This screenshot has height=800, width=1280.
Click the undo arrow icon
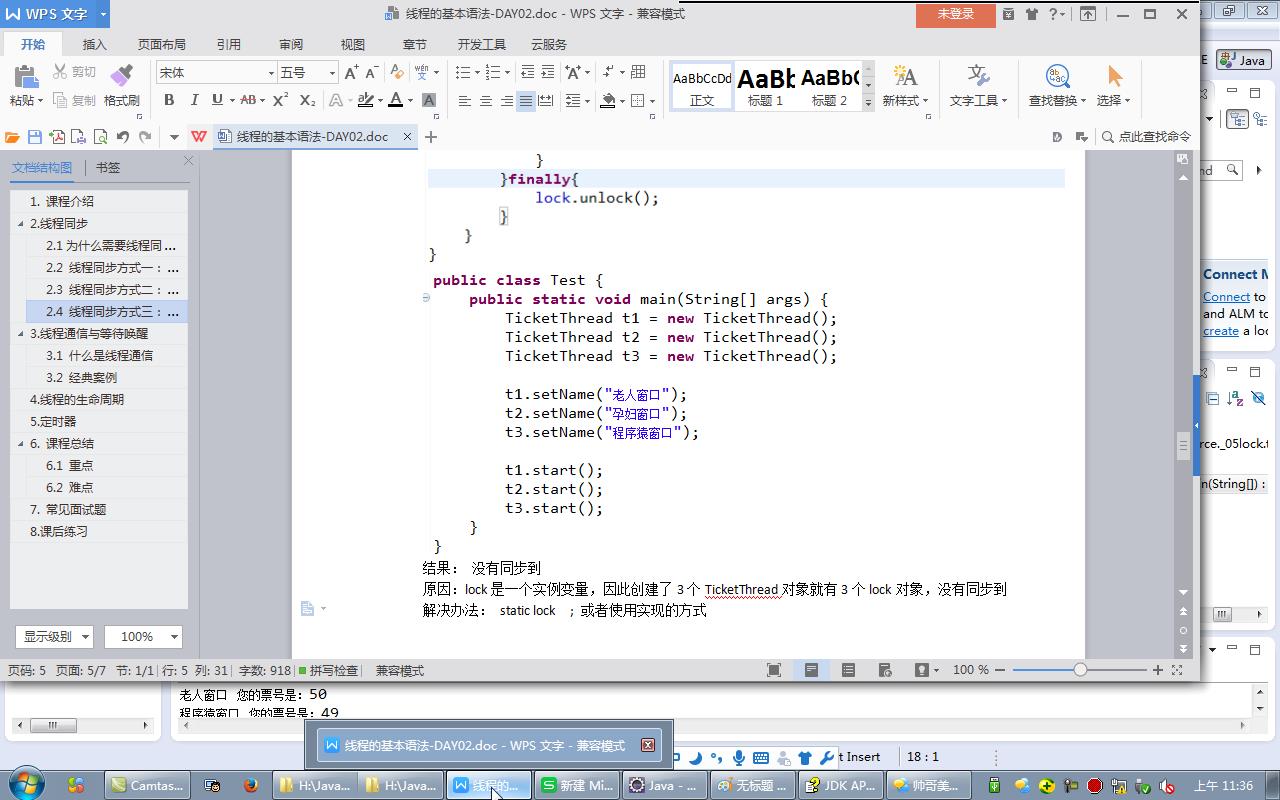[123, 137]
